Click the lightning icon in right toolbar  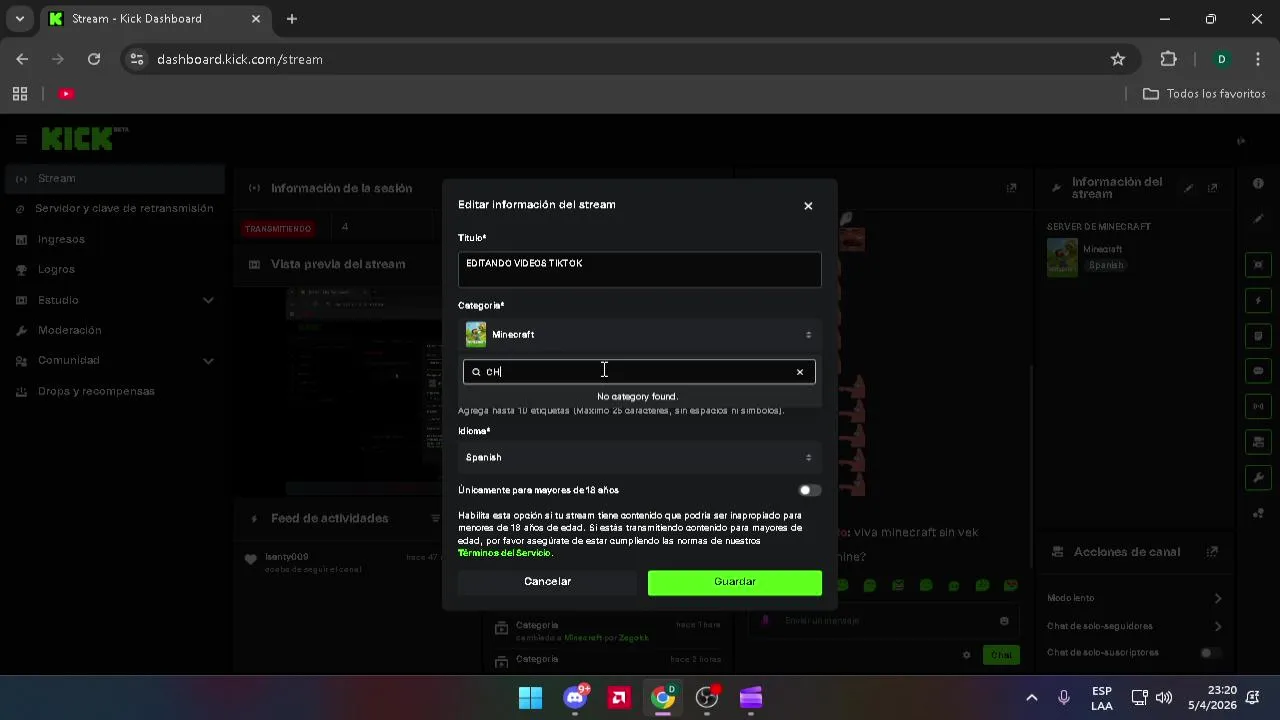point(1258,300)
